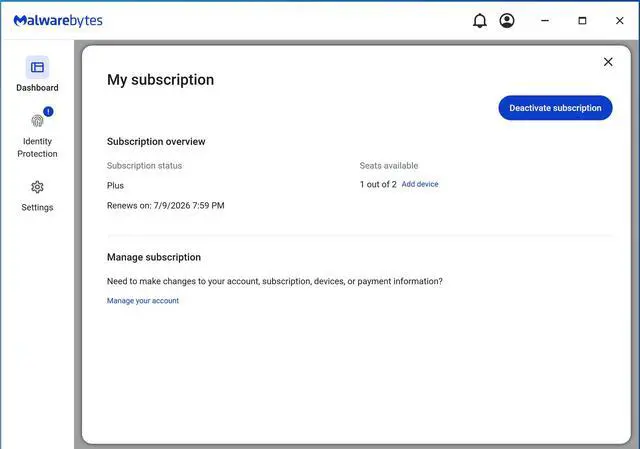Select the Subscription overview heading
Viewport: 640px width, 449px height.
[x=156, y=142]
